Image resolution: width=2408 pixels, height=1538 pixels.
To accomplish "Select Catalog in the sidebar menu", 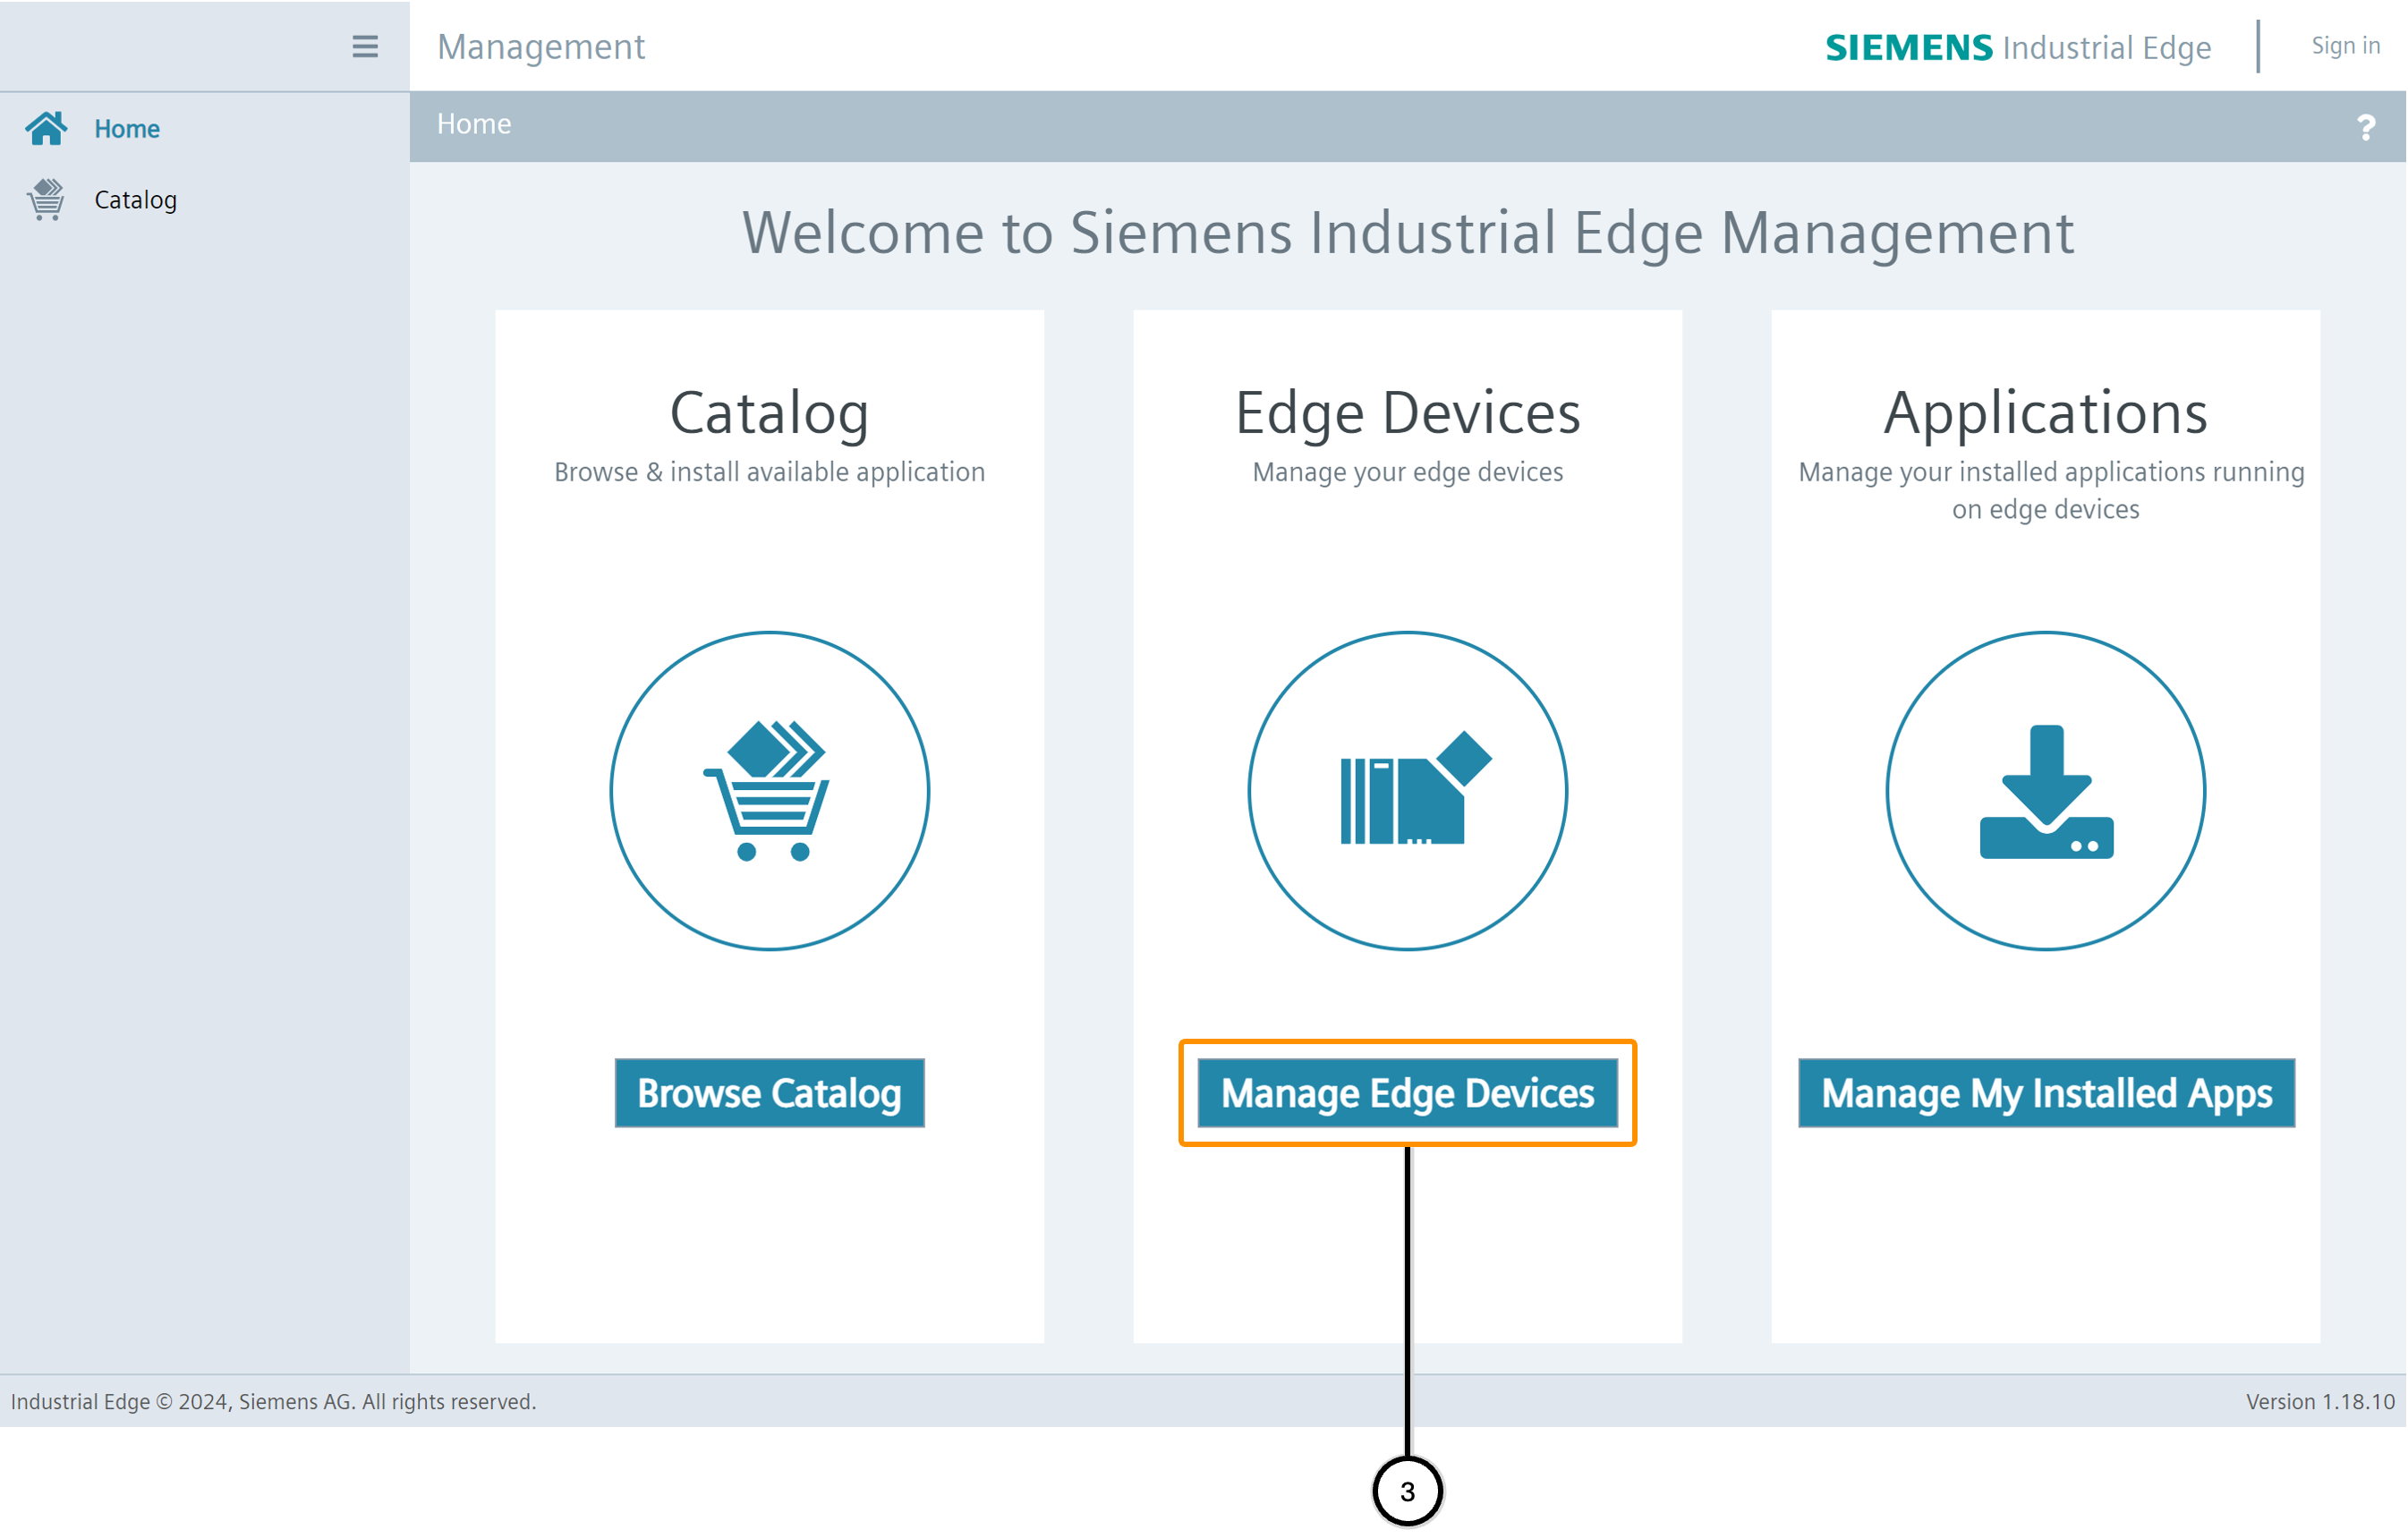I will click(135, 200).
